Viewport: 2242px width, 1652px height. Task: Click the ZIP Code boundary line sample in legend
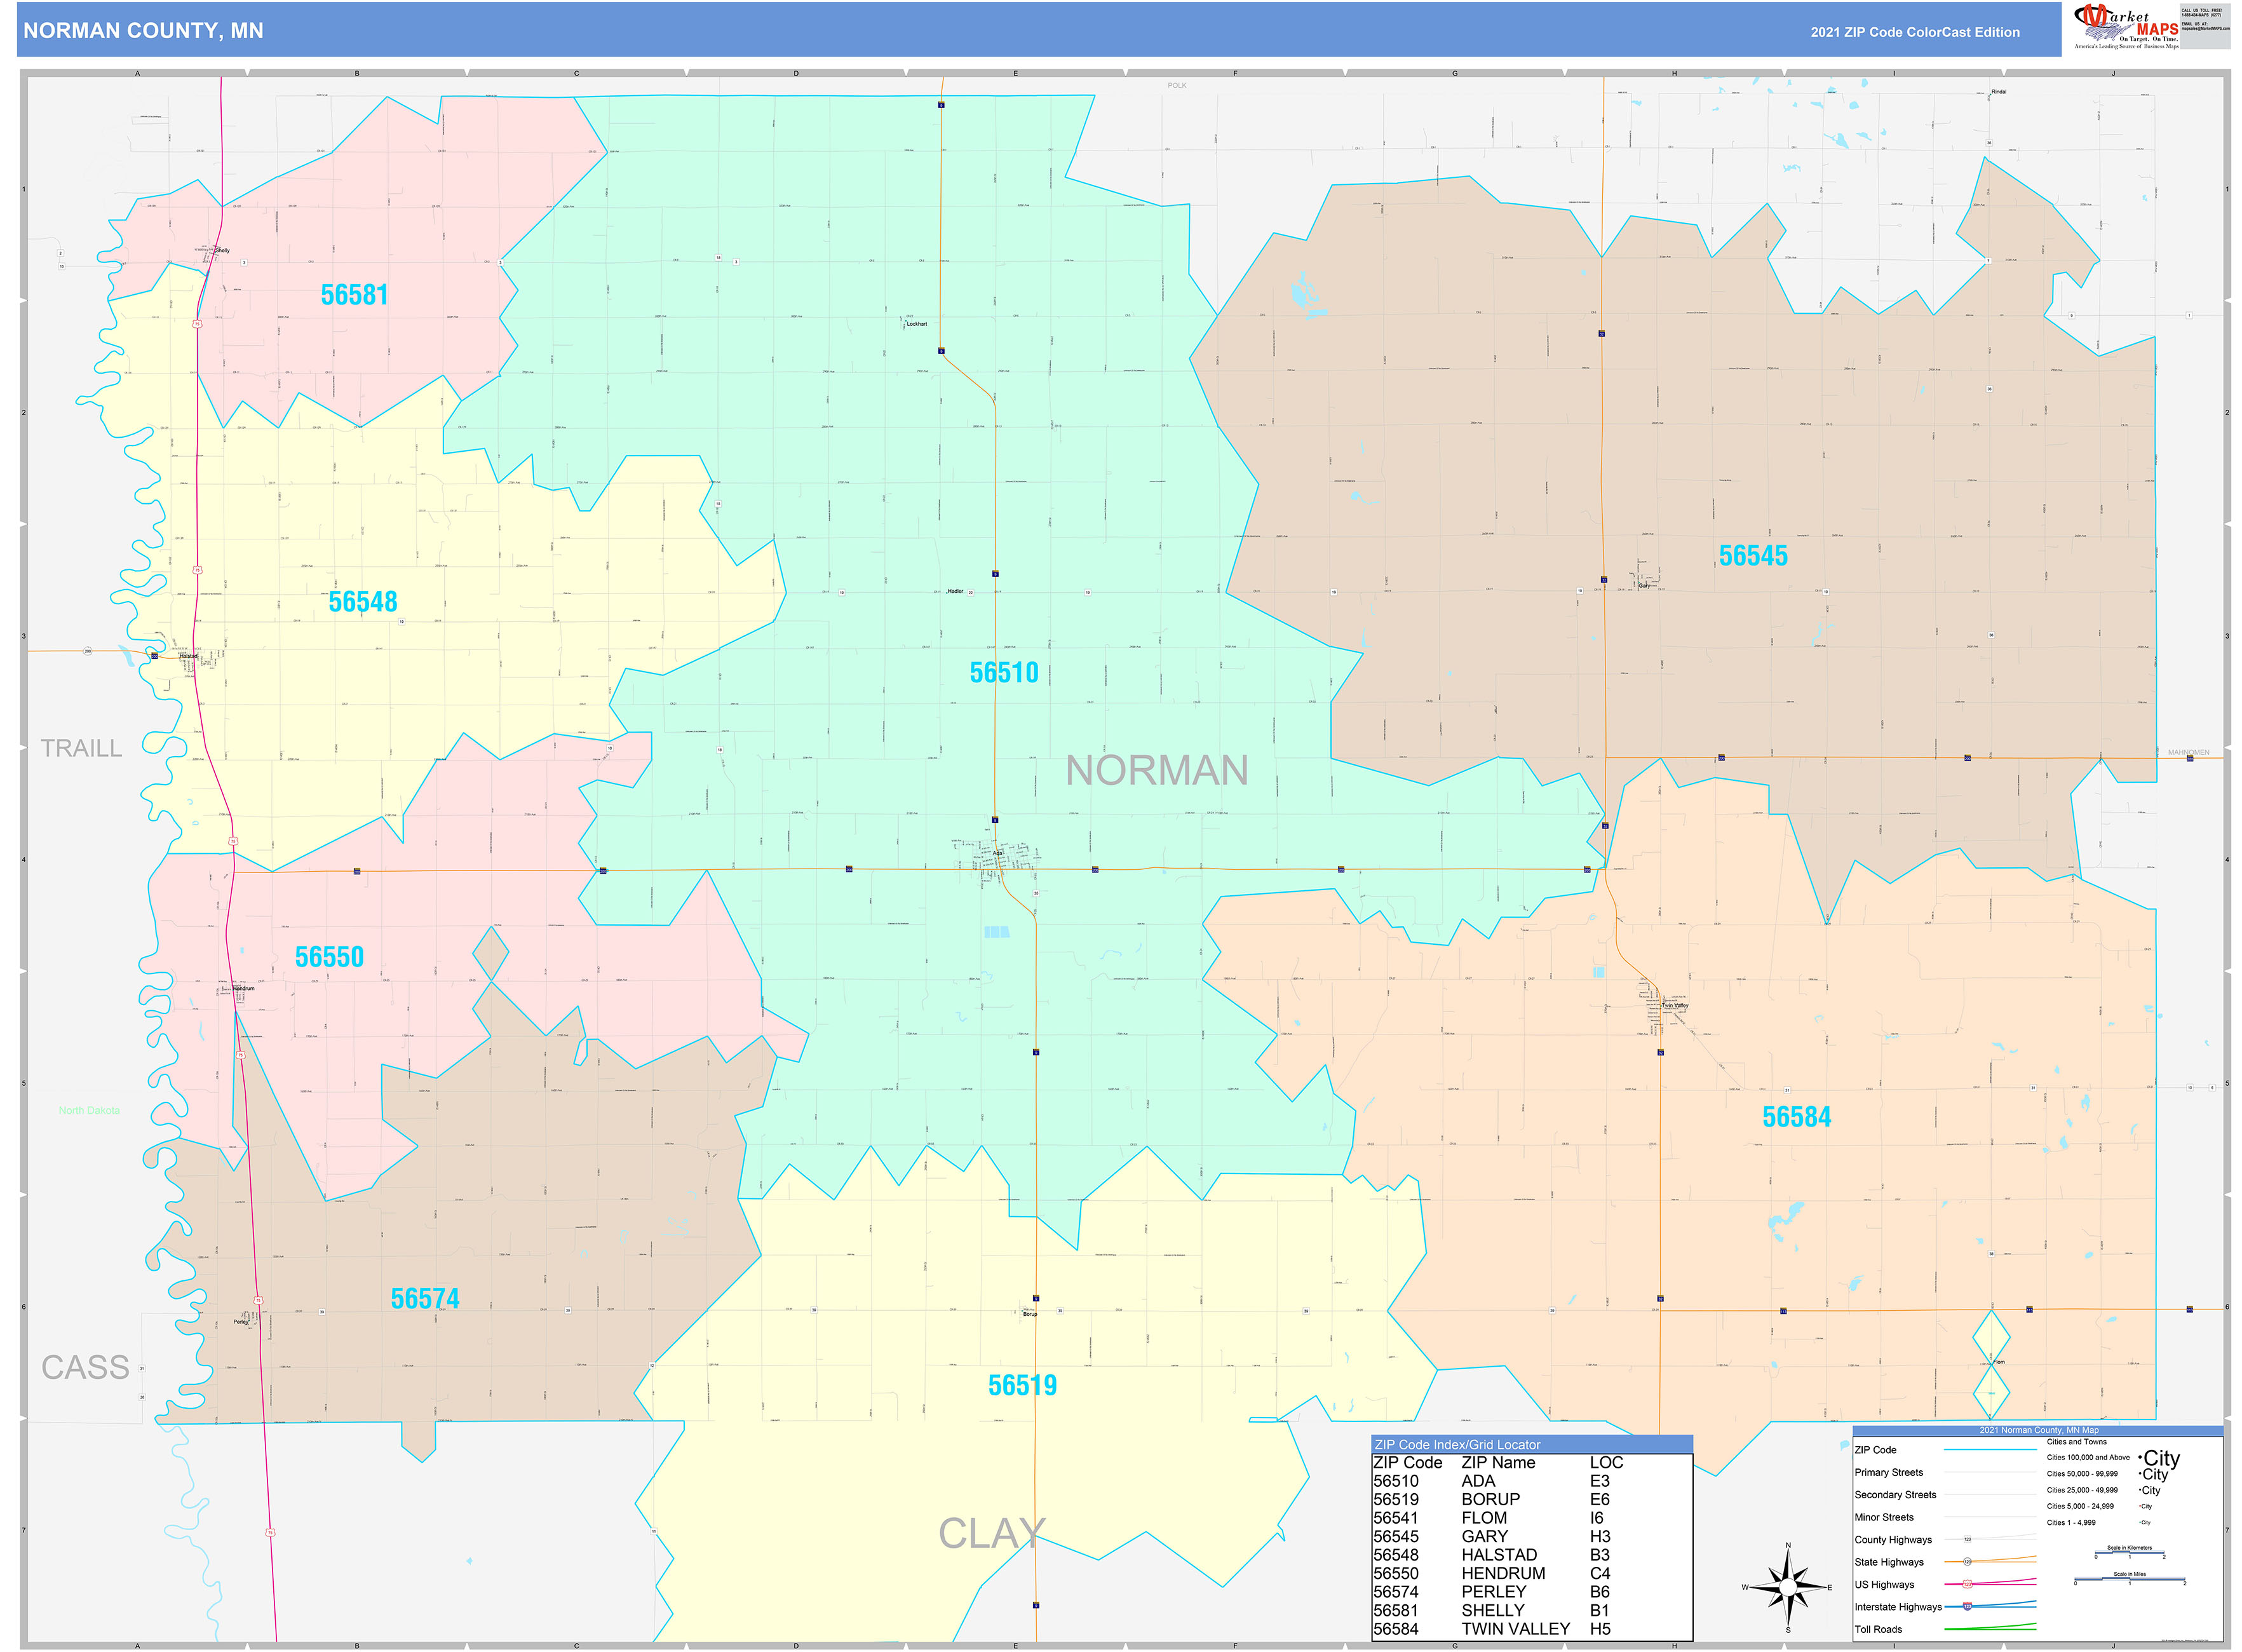coord(1991,1450)
